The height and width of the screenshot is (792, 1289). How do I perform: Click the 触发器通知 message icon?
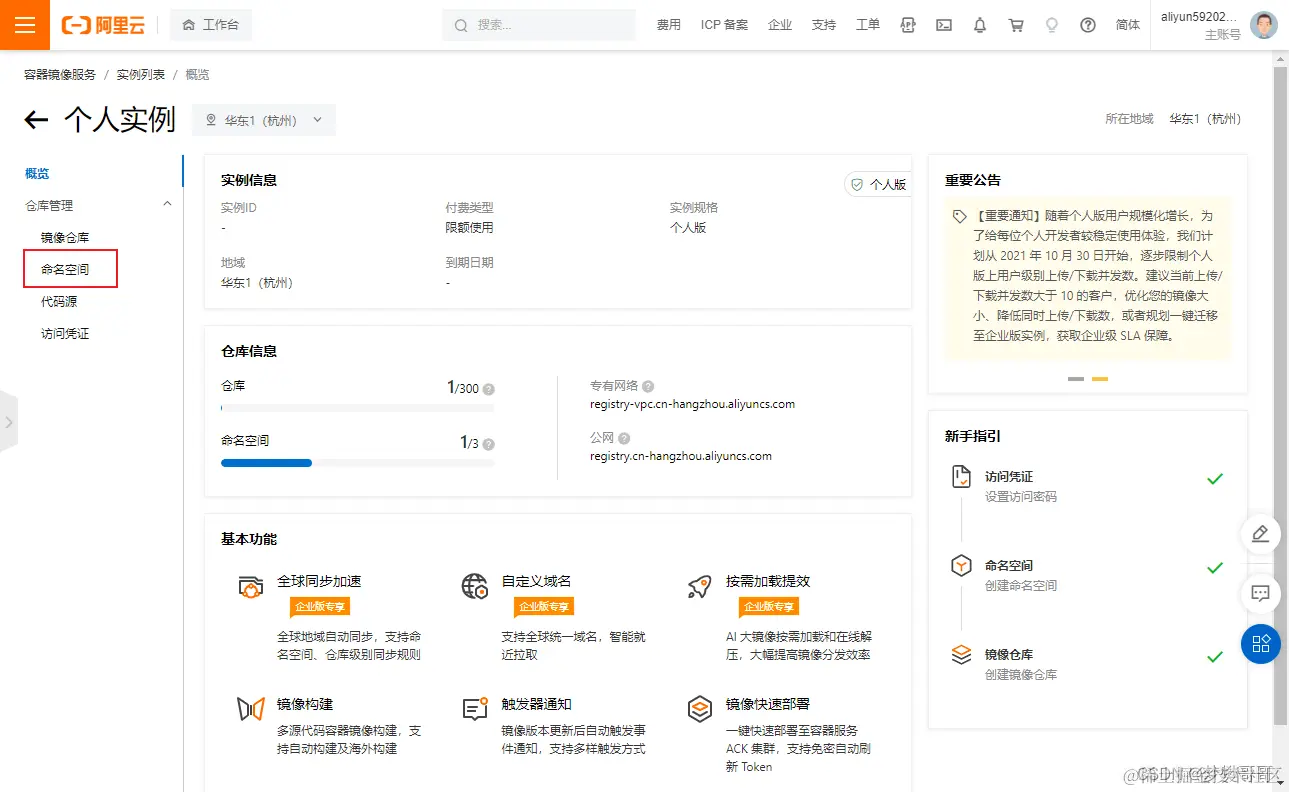coord(475,710)
